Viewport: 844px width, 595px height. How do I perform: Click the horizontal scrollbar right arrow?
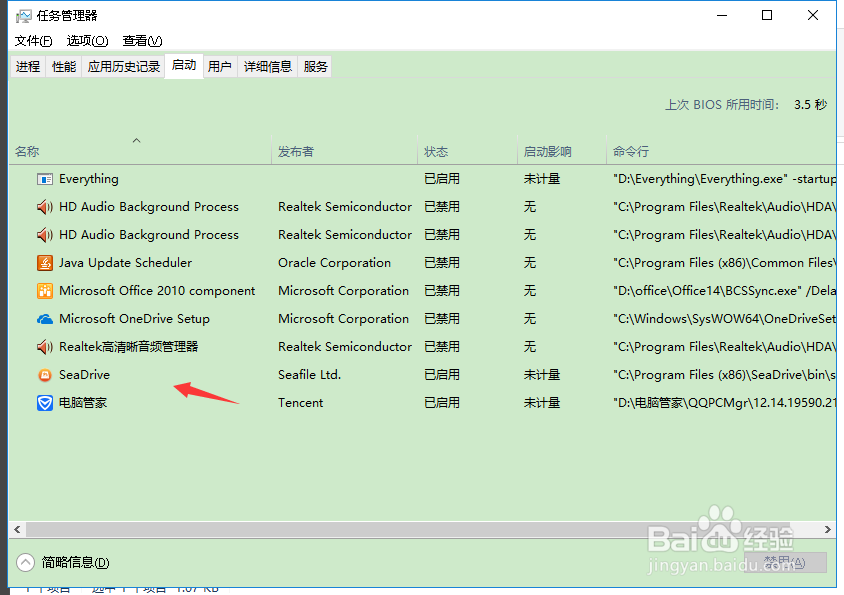(828, 530)
